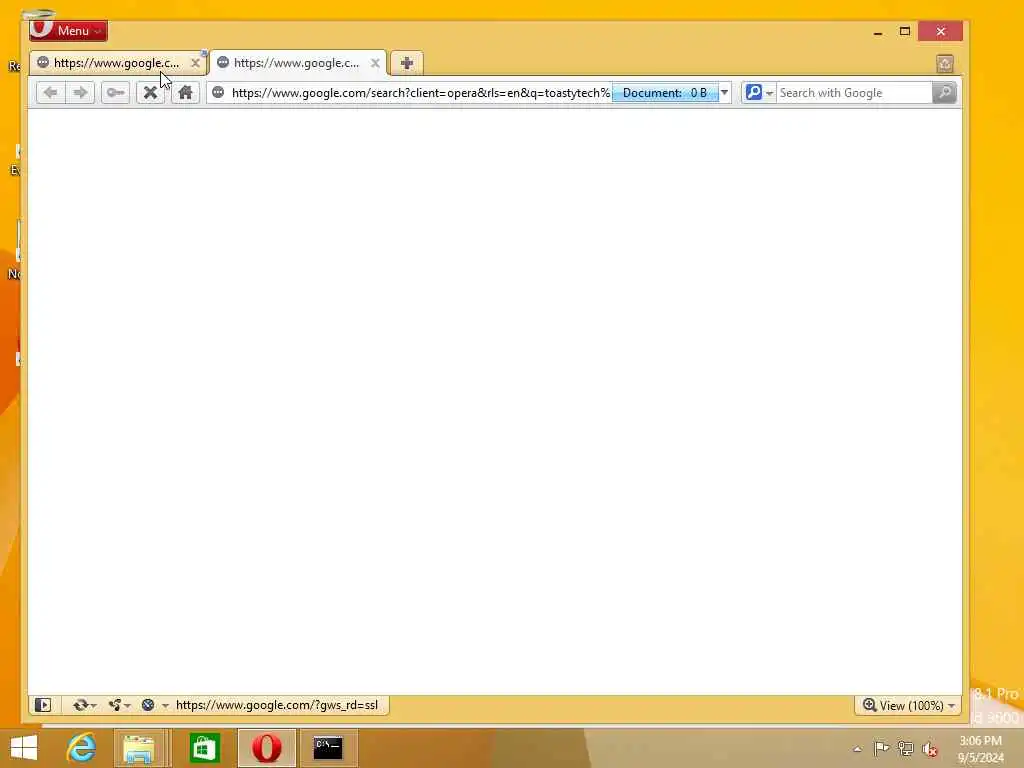Viewport: 1024px width, 768px height.
Task: Open the Opera Menu button
Action: coord(68,30)
